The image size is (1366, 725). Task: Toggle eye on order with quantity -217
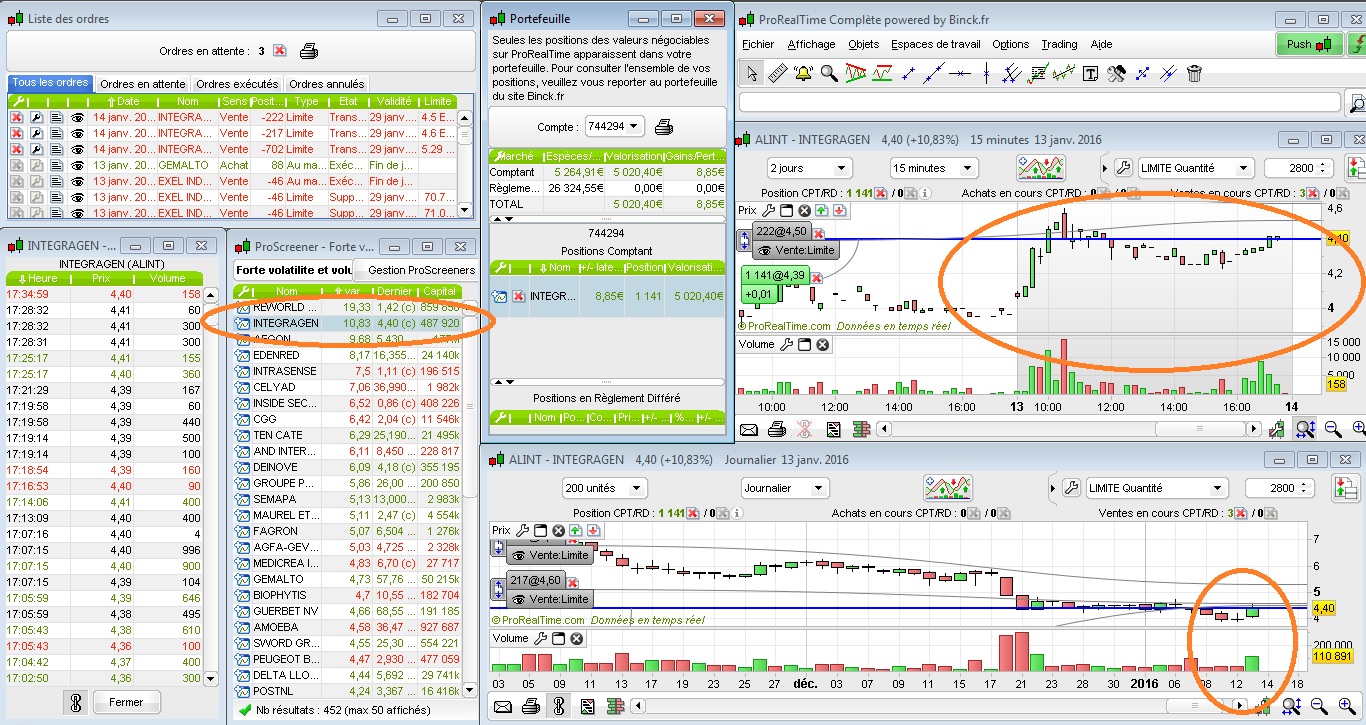pyautogui.click(x=77, y=133)
